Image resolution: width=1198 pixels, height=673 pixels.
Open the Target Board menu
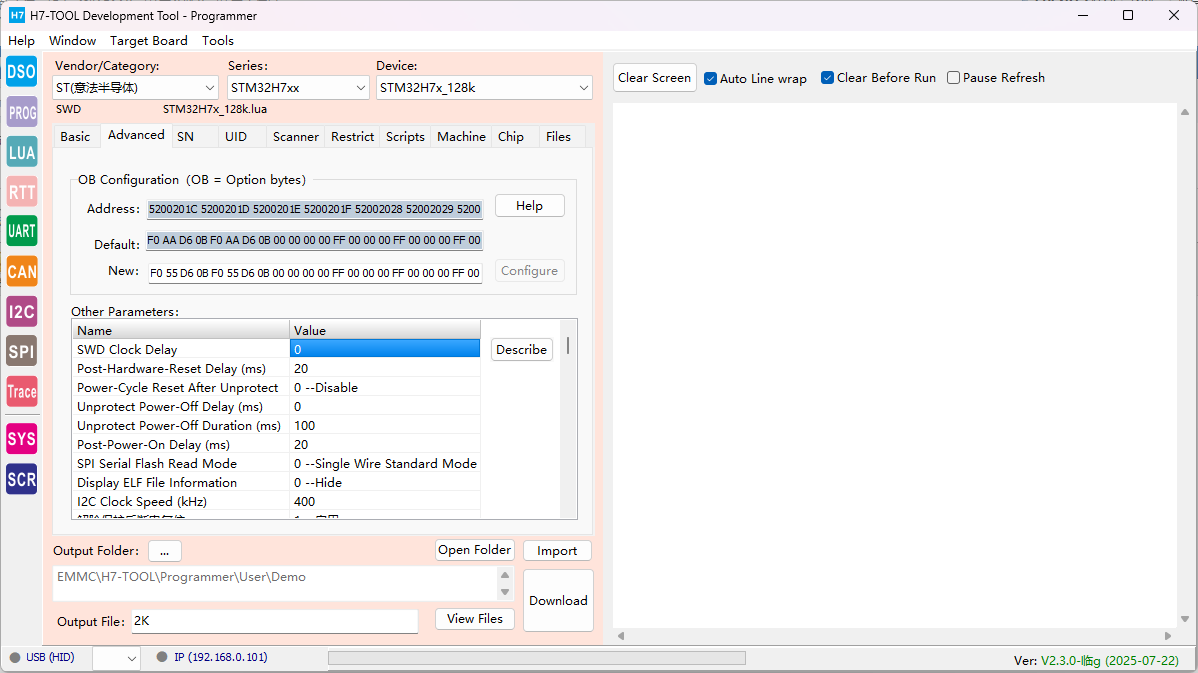click(149, 40)
